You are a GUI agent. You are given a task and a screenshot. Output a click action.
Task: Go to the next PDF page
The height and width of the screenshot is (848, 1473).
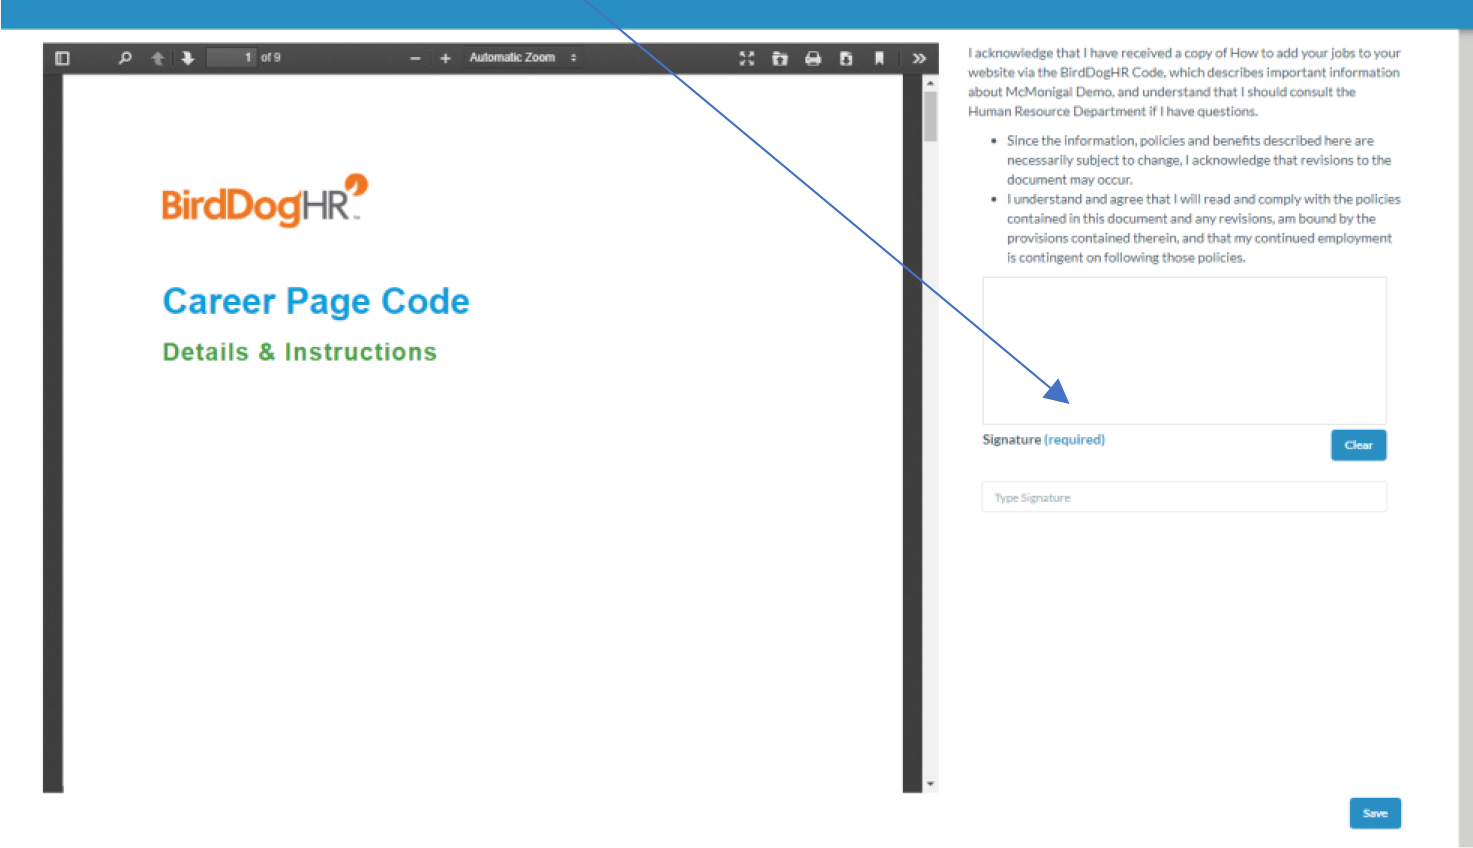point(188,58)
